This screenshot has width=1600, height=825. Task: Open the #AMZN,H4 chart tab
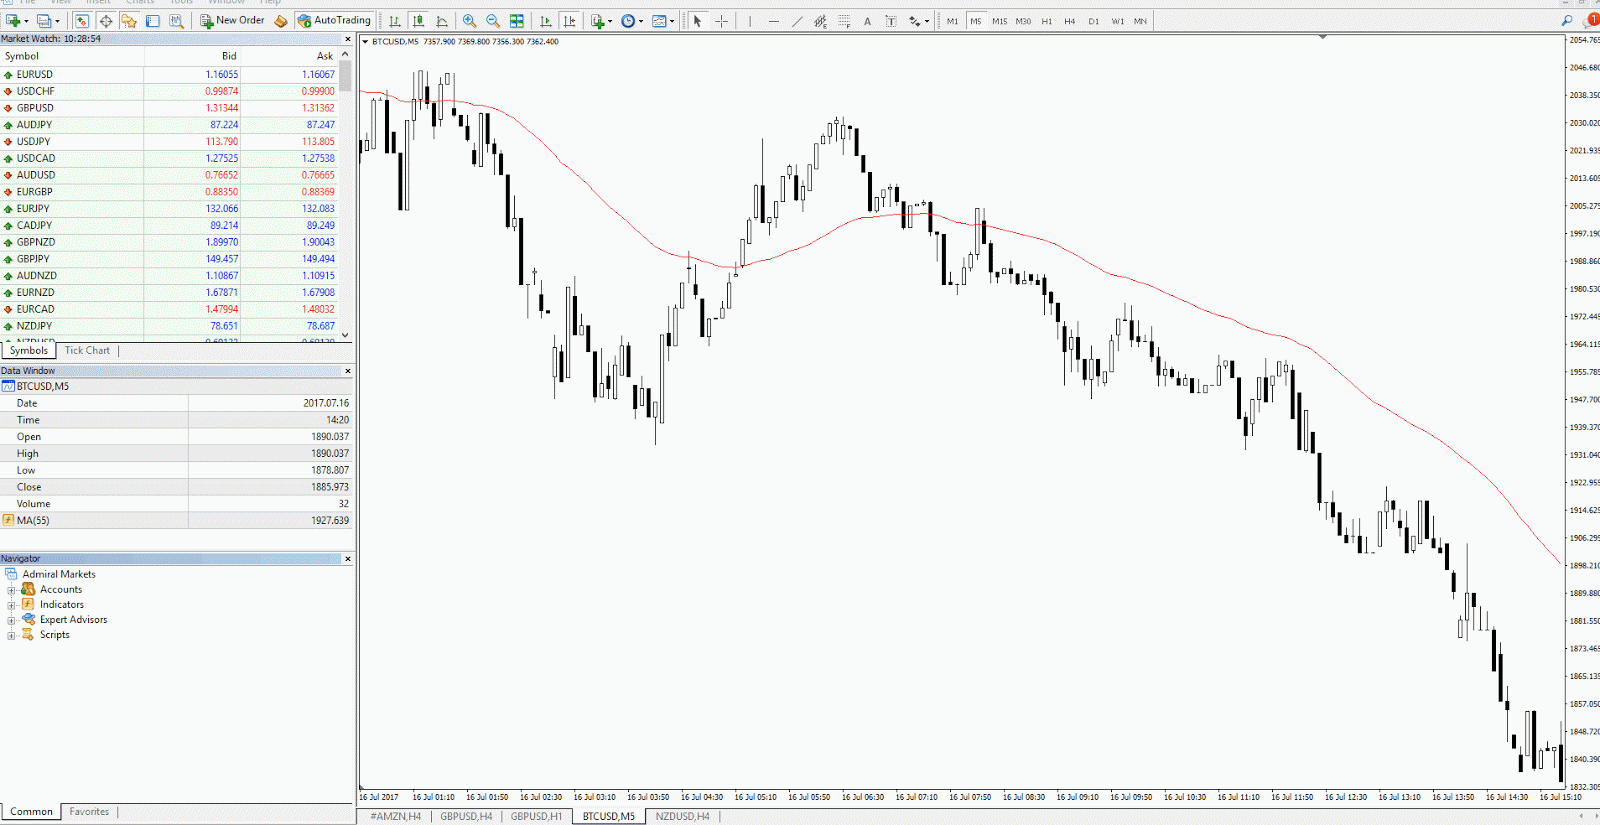pos(395,816)
